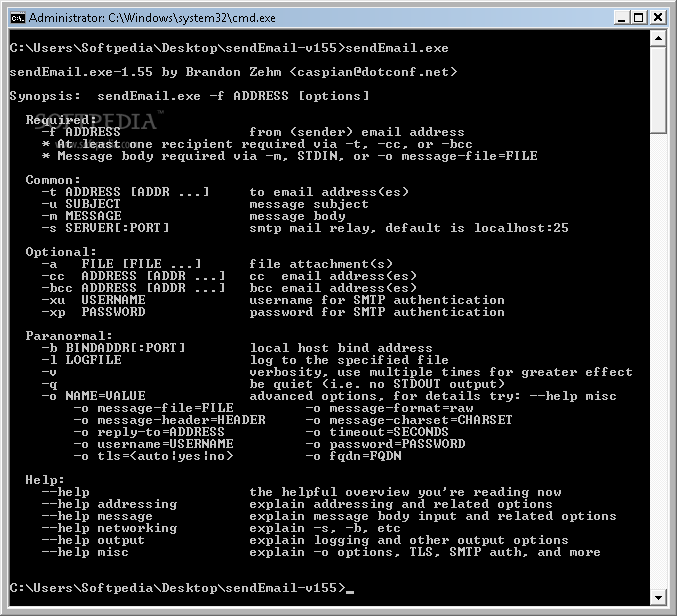677x616 pixels.
Task: Click the '-m MESSAGE' option
Action: (x=81, y=216)
